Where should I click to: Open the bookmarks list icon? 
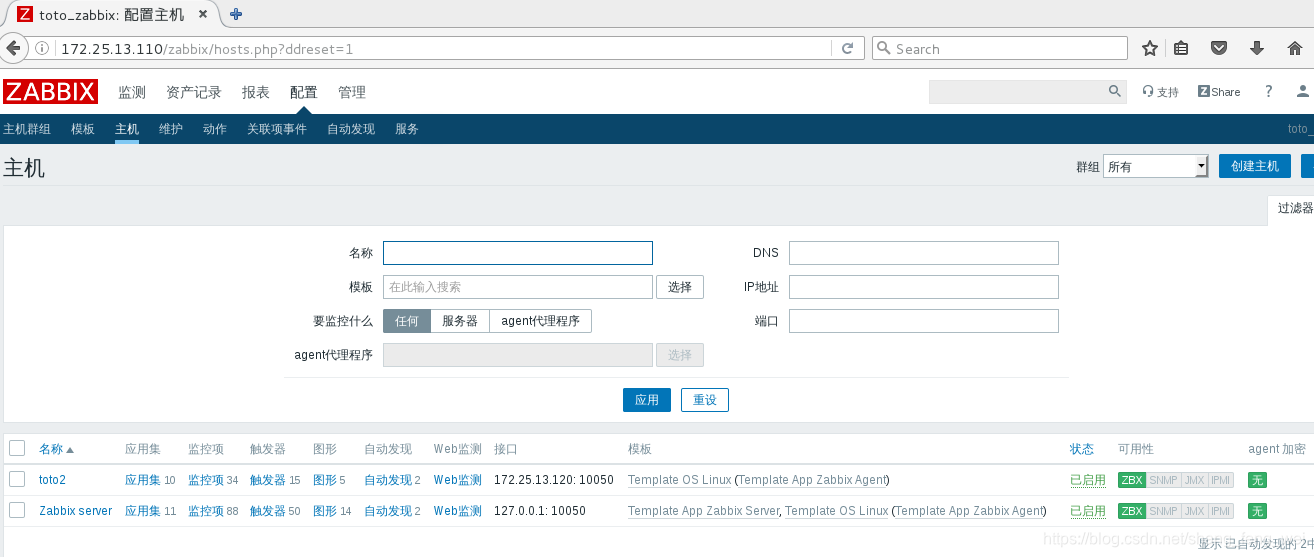1181,48
